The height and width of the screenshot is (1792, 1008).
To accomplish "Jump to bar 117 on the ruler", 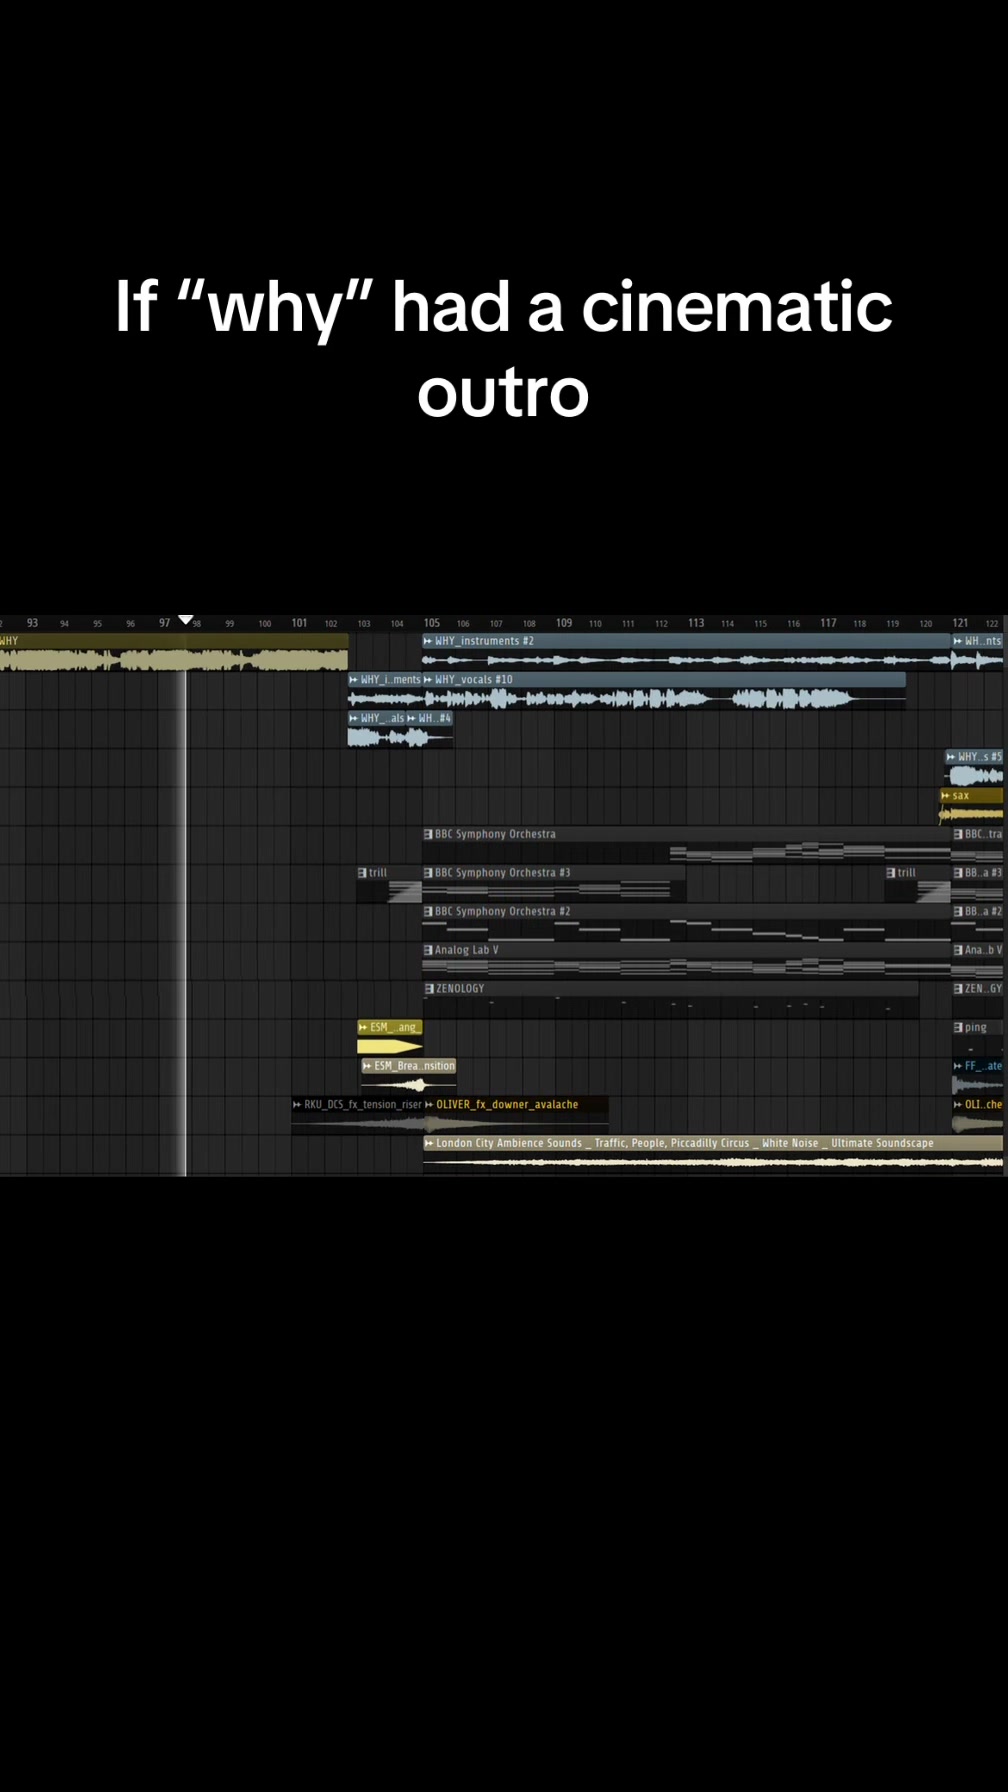I will pos(828,623).
